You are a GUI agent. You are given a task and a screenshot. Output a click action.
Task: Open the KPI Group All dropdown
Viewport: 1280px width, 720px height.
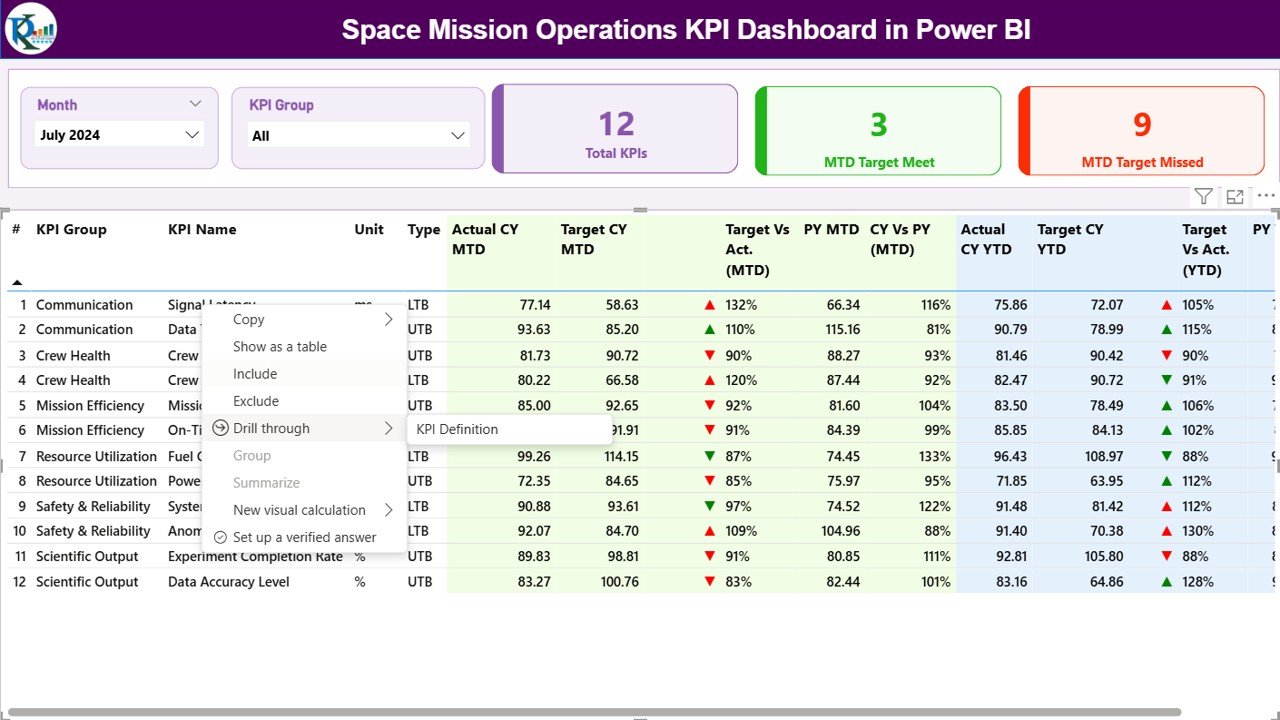359,136
